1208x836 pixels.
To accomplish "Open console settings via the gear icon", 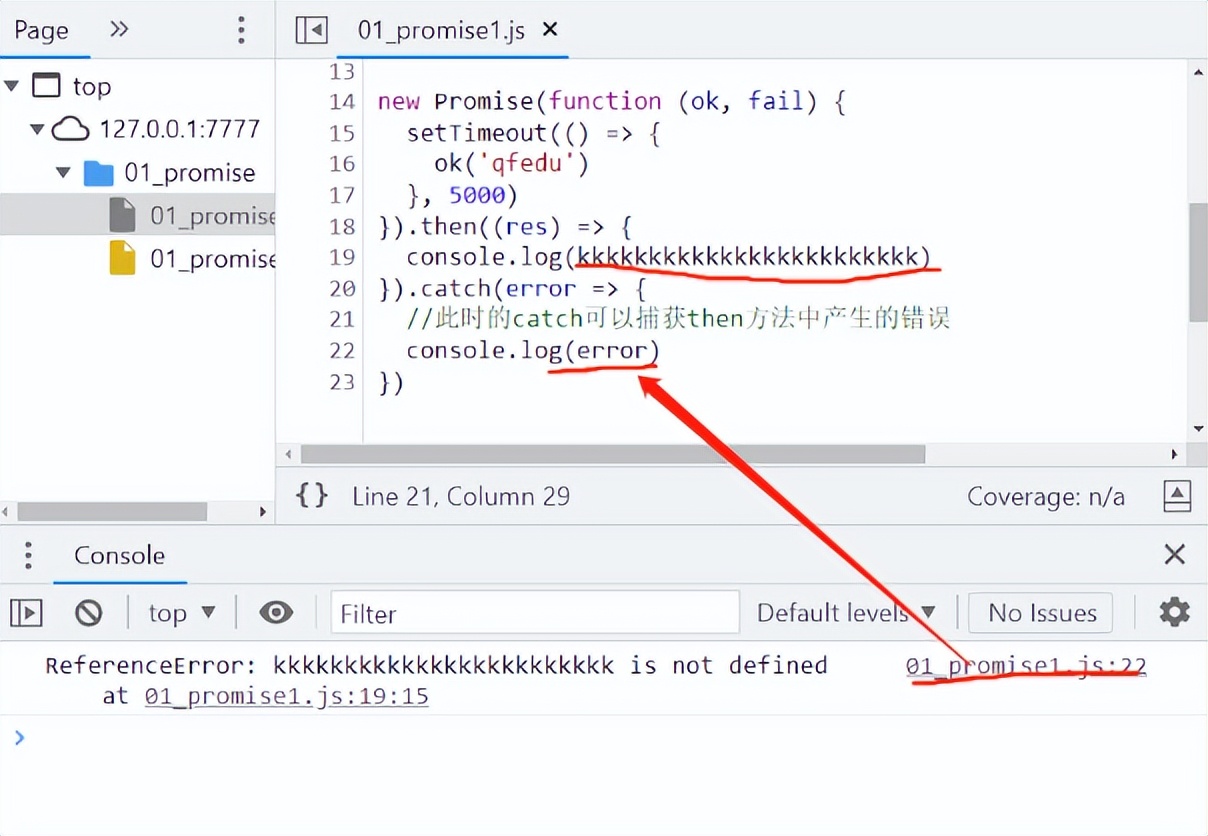I will [1174, 612].
